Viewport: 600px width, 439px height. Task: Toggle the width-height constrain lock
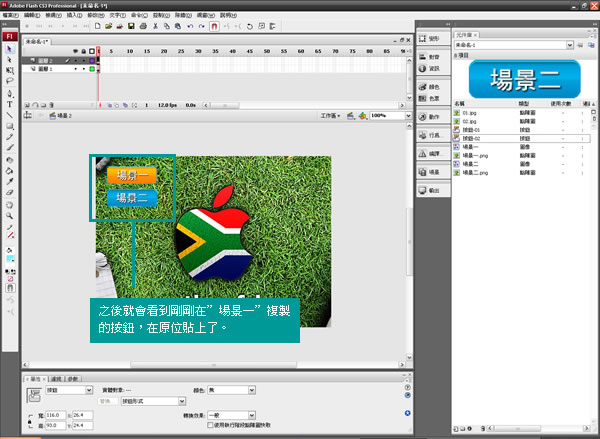(29, 420)
